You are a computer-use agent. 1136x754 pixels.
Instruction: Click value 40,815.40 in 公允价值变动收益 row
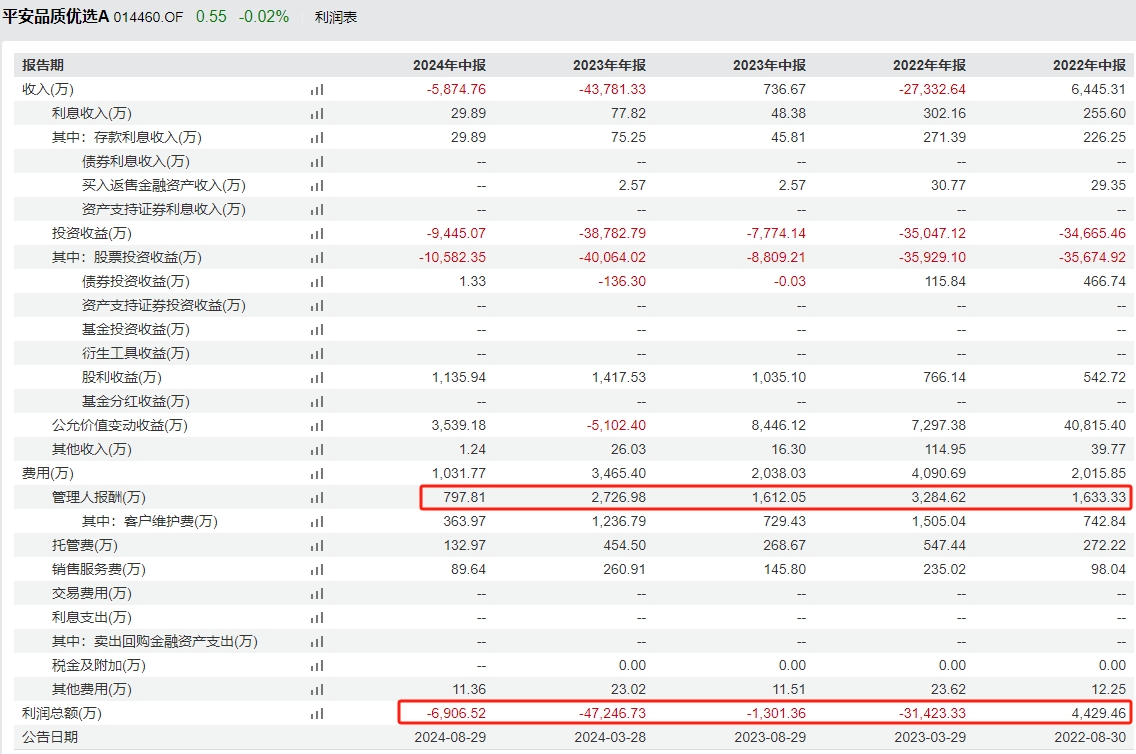pyautogui.click(x=1095, y=425)
